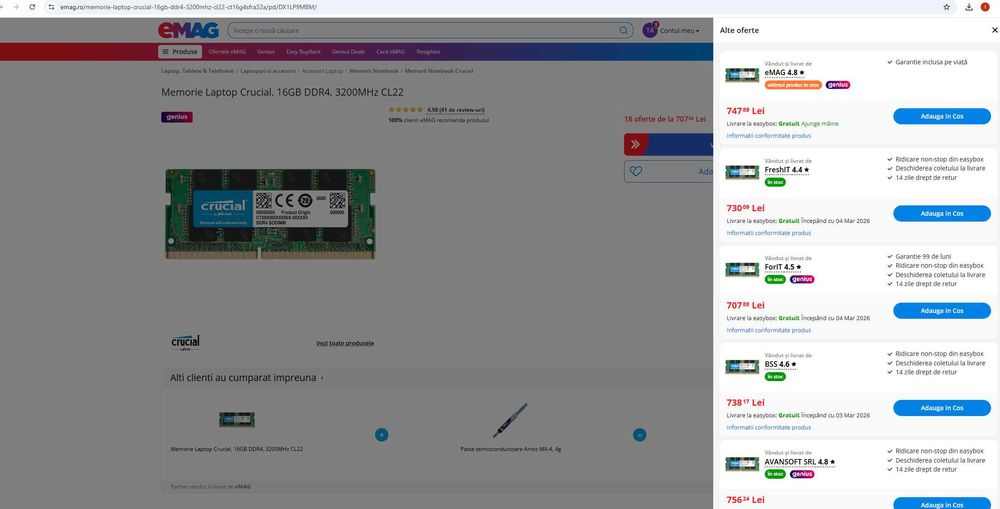Viewport: 1000px width, 509px height.
Task: Open browser downloads
Action: [x=969, y=7]
